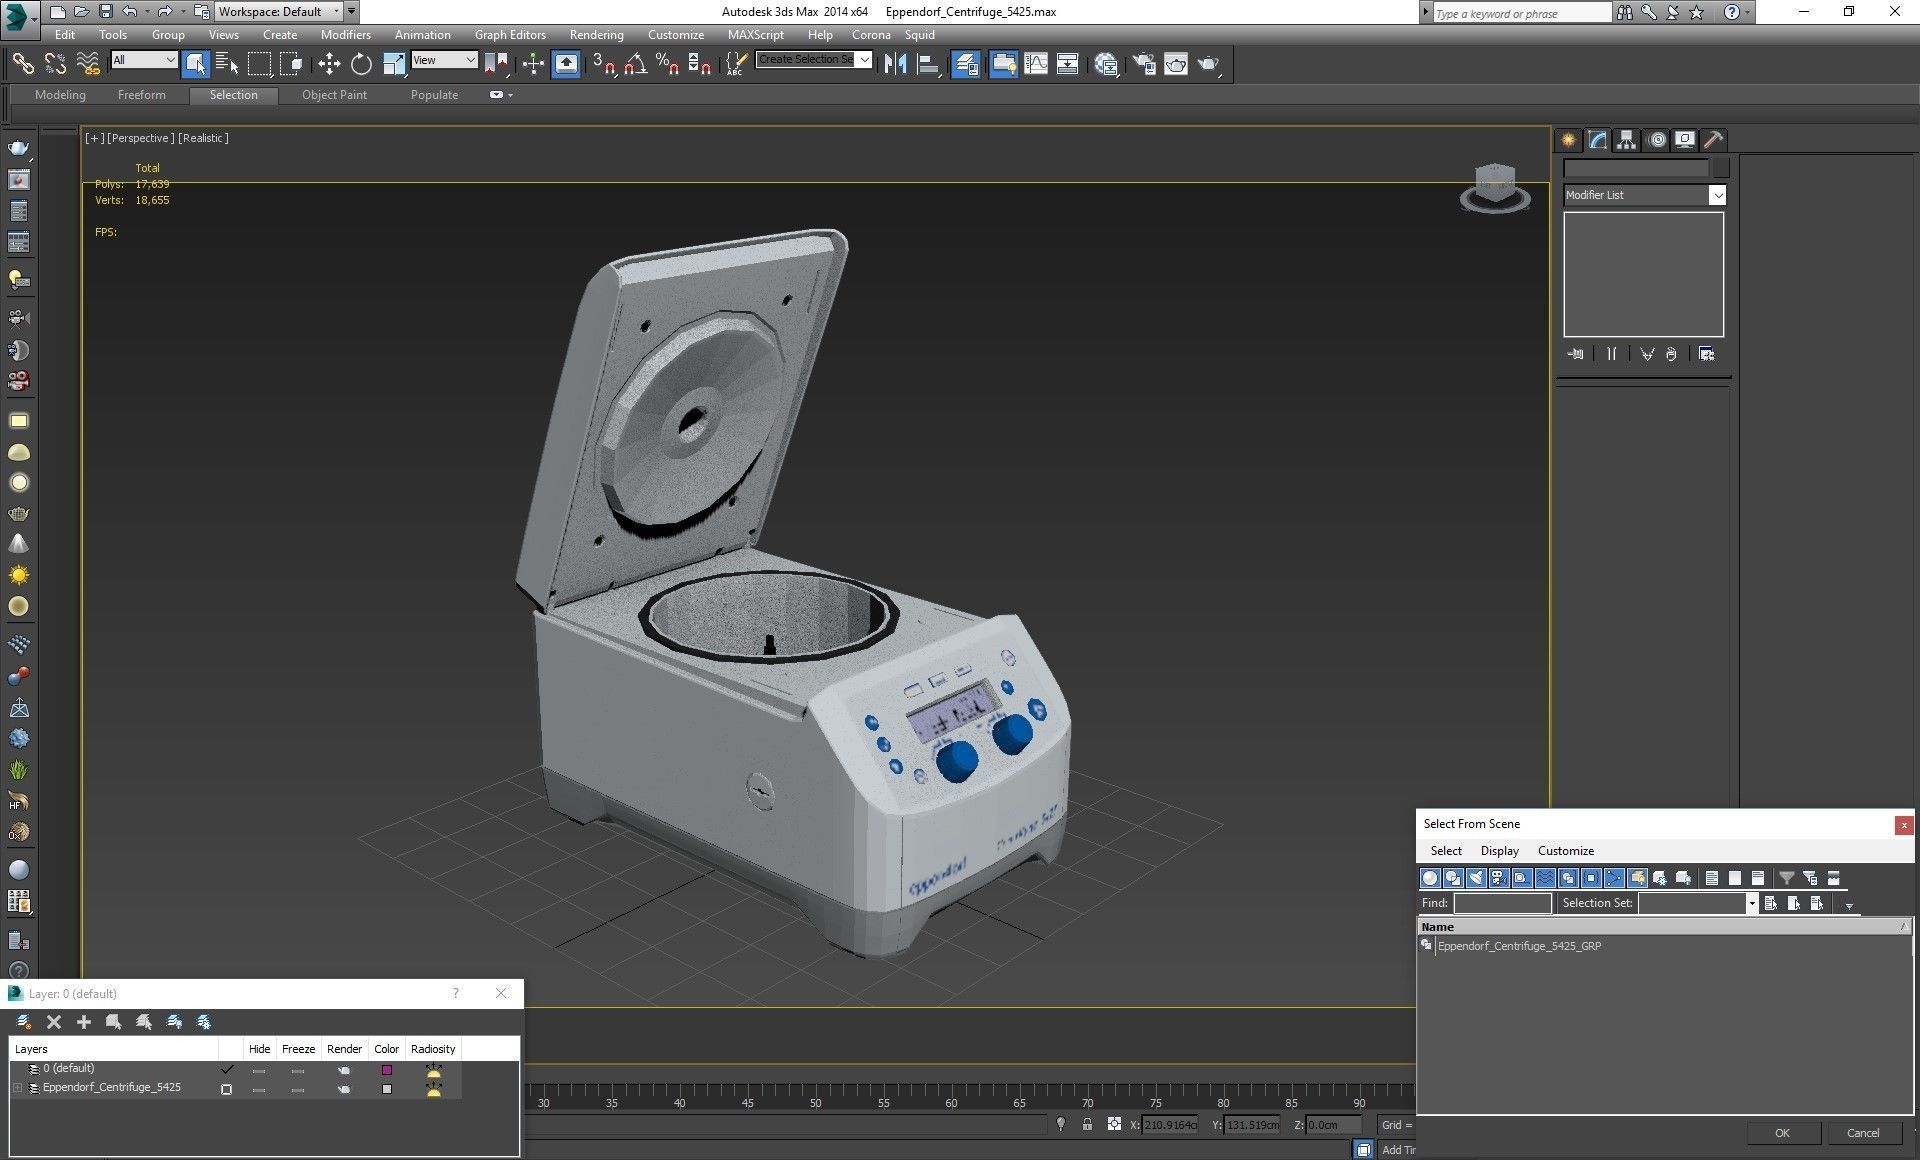Choose the Select and Rotate tool
The width and height of the screenshot is (1920, 1160).
[x=361, y=64]
